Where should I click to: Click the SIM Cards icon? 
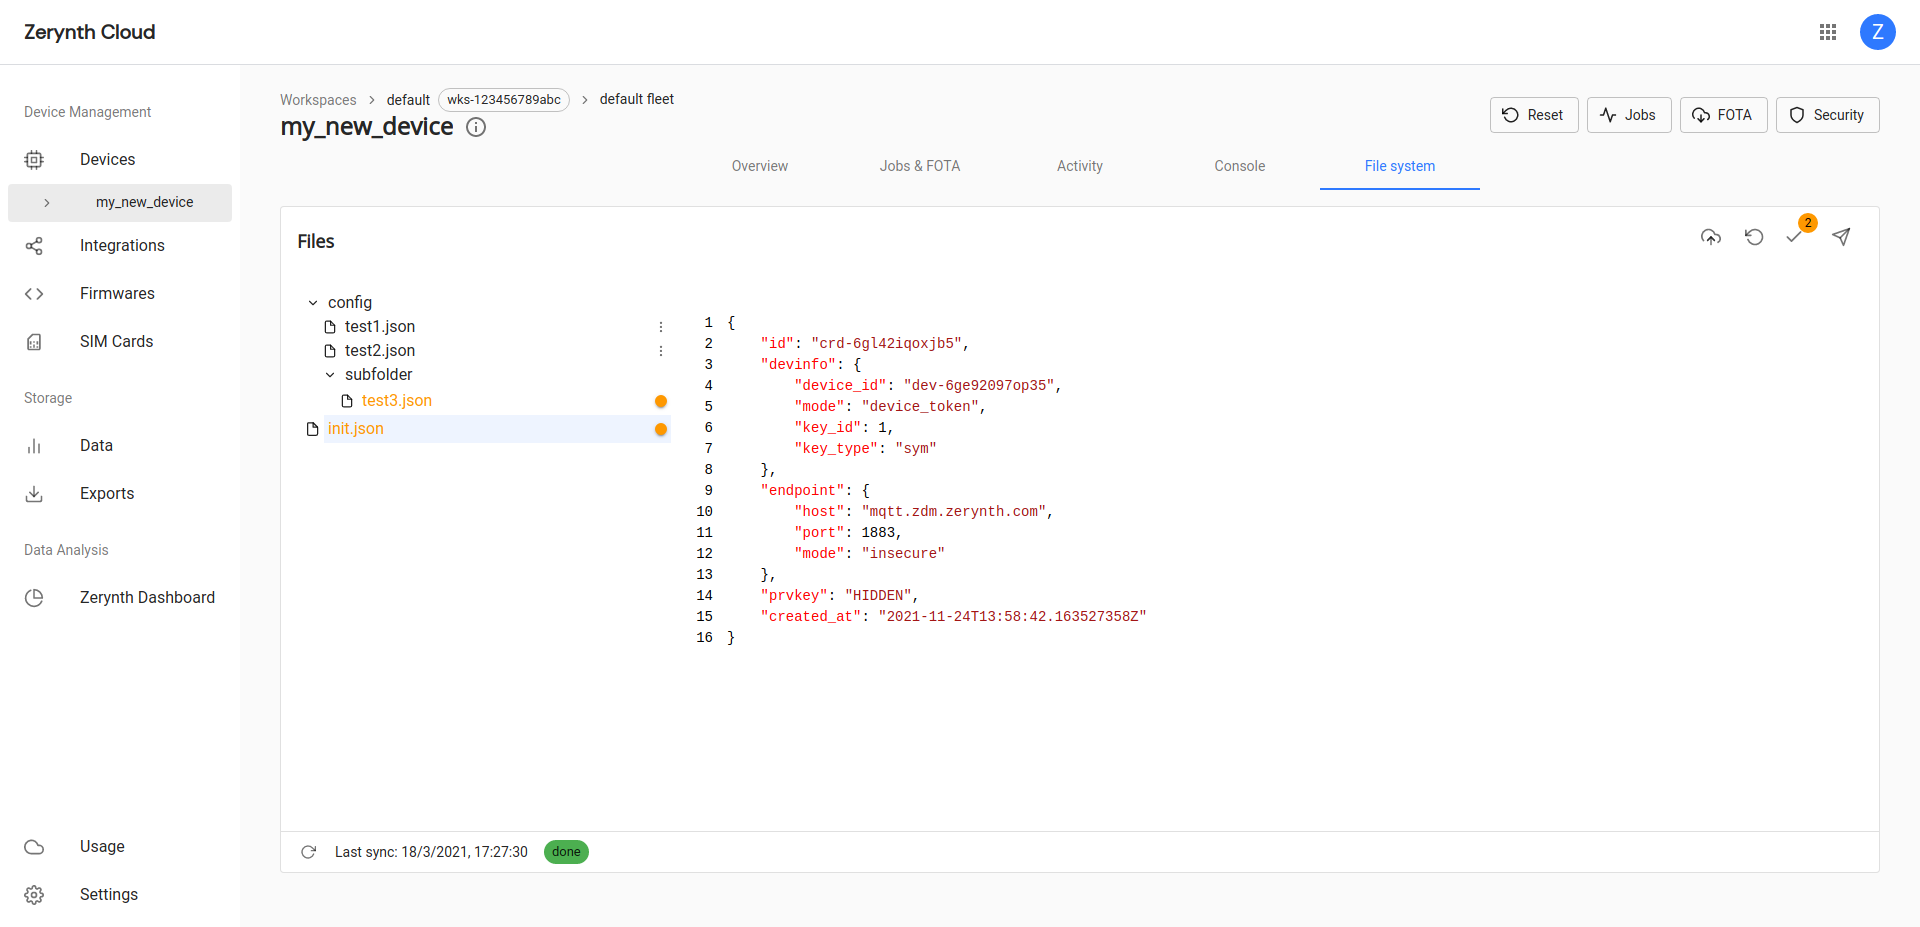(34, 342)
